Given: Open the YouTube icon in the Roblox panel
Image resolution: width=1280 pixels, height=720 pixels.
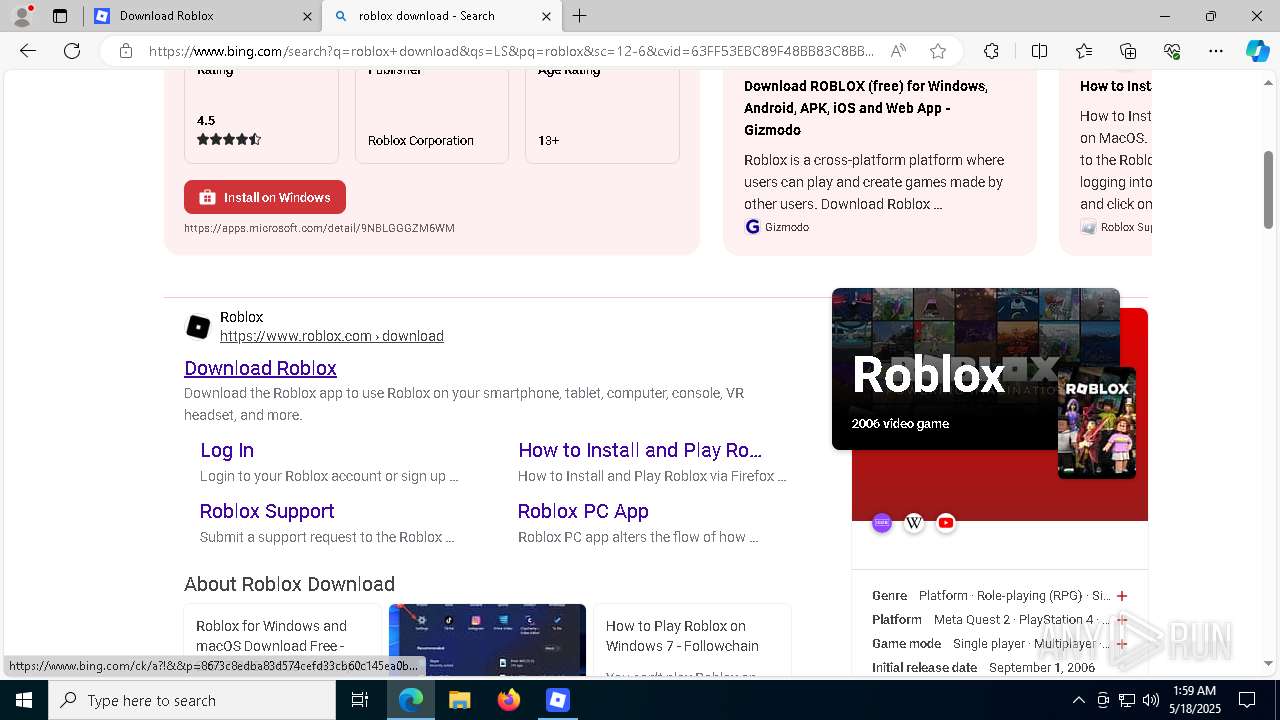Looking at the screenshot, I should [x=946, y=523].
